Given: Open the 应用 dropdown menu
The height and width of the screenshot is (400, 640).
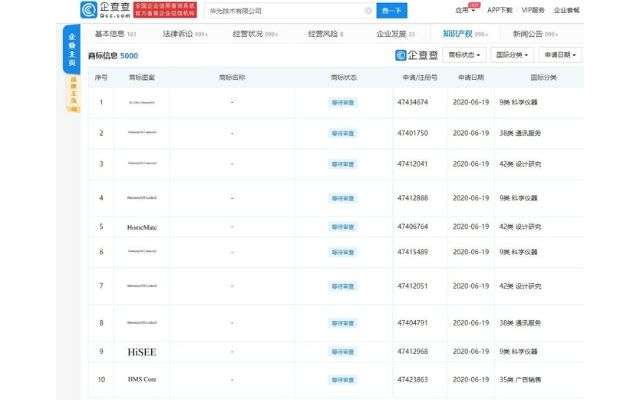Looking at the screenshot, I should click(x=466, y=10).
